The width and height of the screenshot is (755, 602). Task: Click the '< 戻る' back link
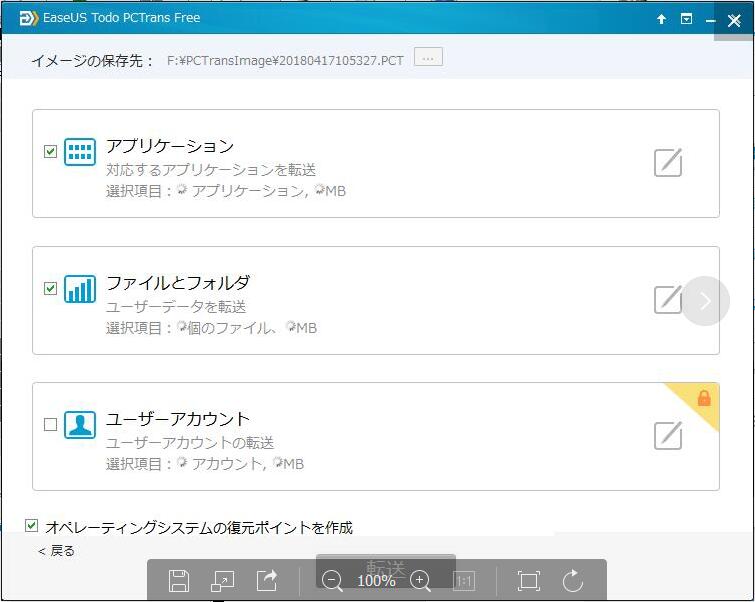(x=56, y=550)
